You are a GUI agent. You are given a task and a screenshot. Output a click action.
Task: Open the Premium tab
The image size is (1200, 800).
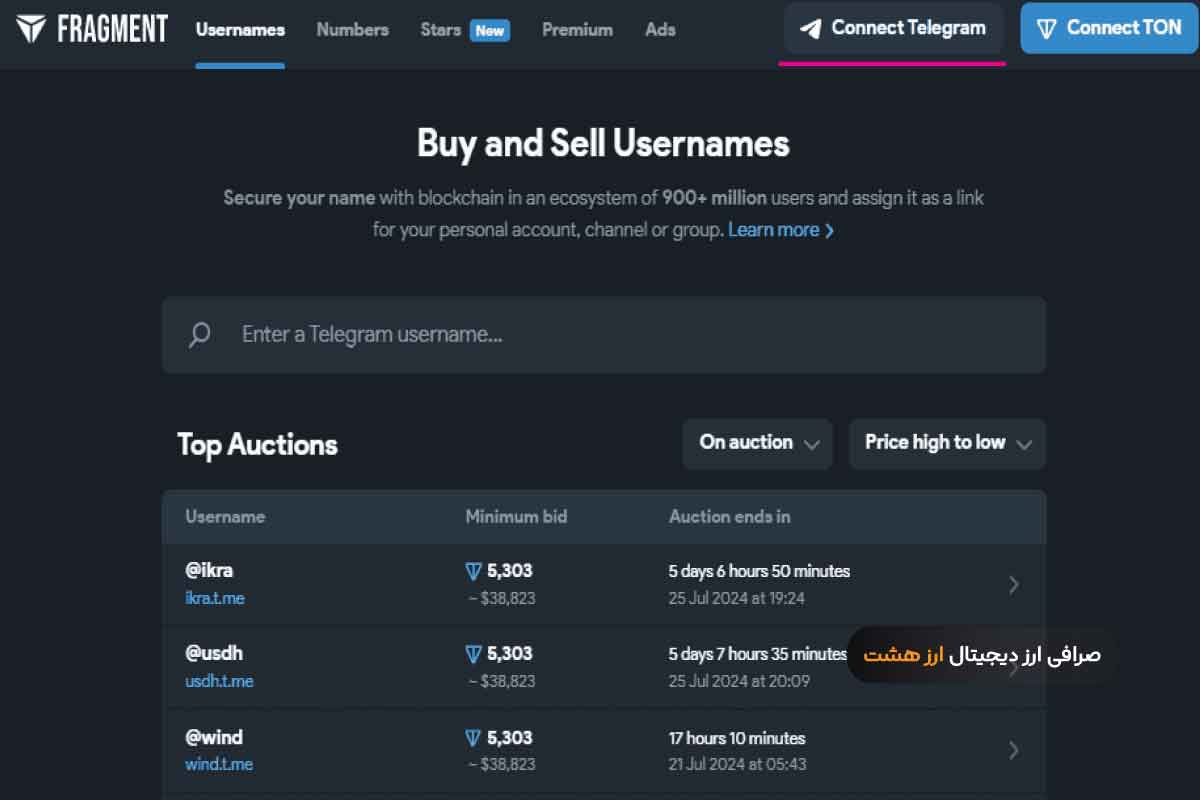coord(578,30)
